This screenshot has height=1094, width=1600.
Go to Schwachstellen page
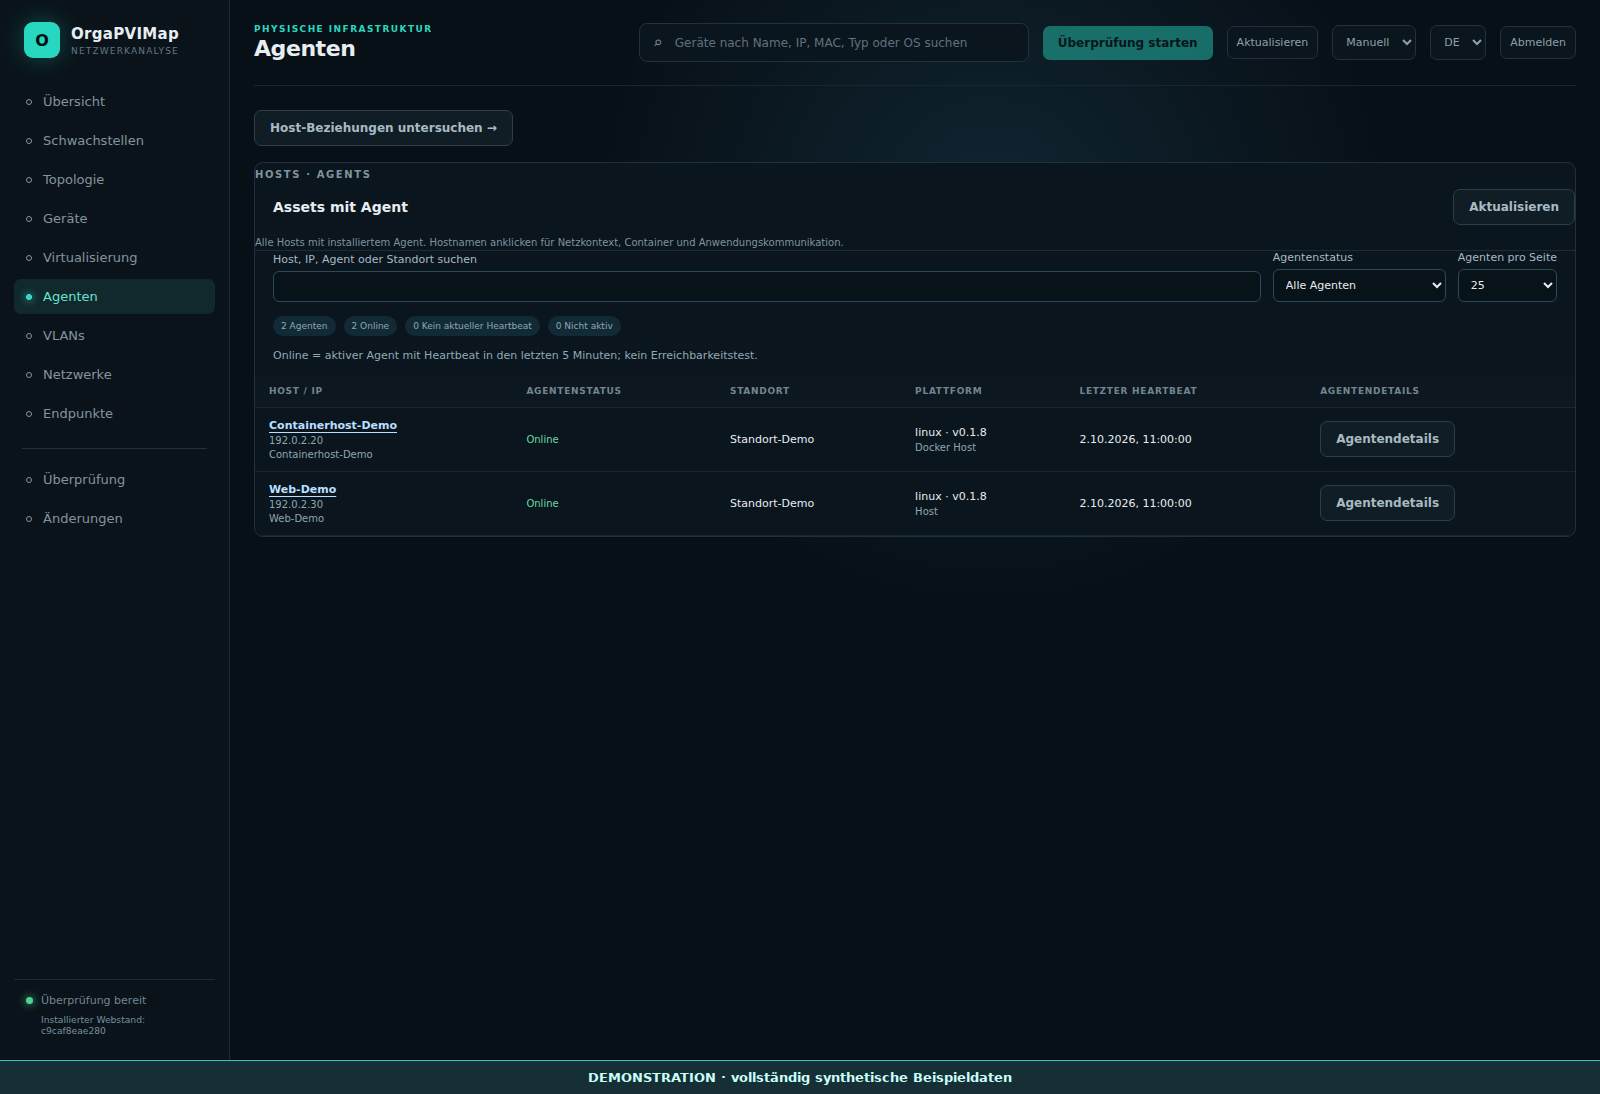(114, 140)
